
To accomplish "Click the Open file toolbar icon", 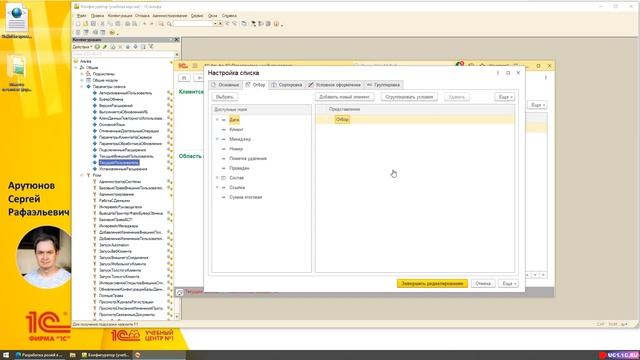I will click(85, 24).
